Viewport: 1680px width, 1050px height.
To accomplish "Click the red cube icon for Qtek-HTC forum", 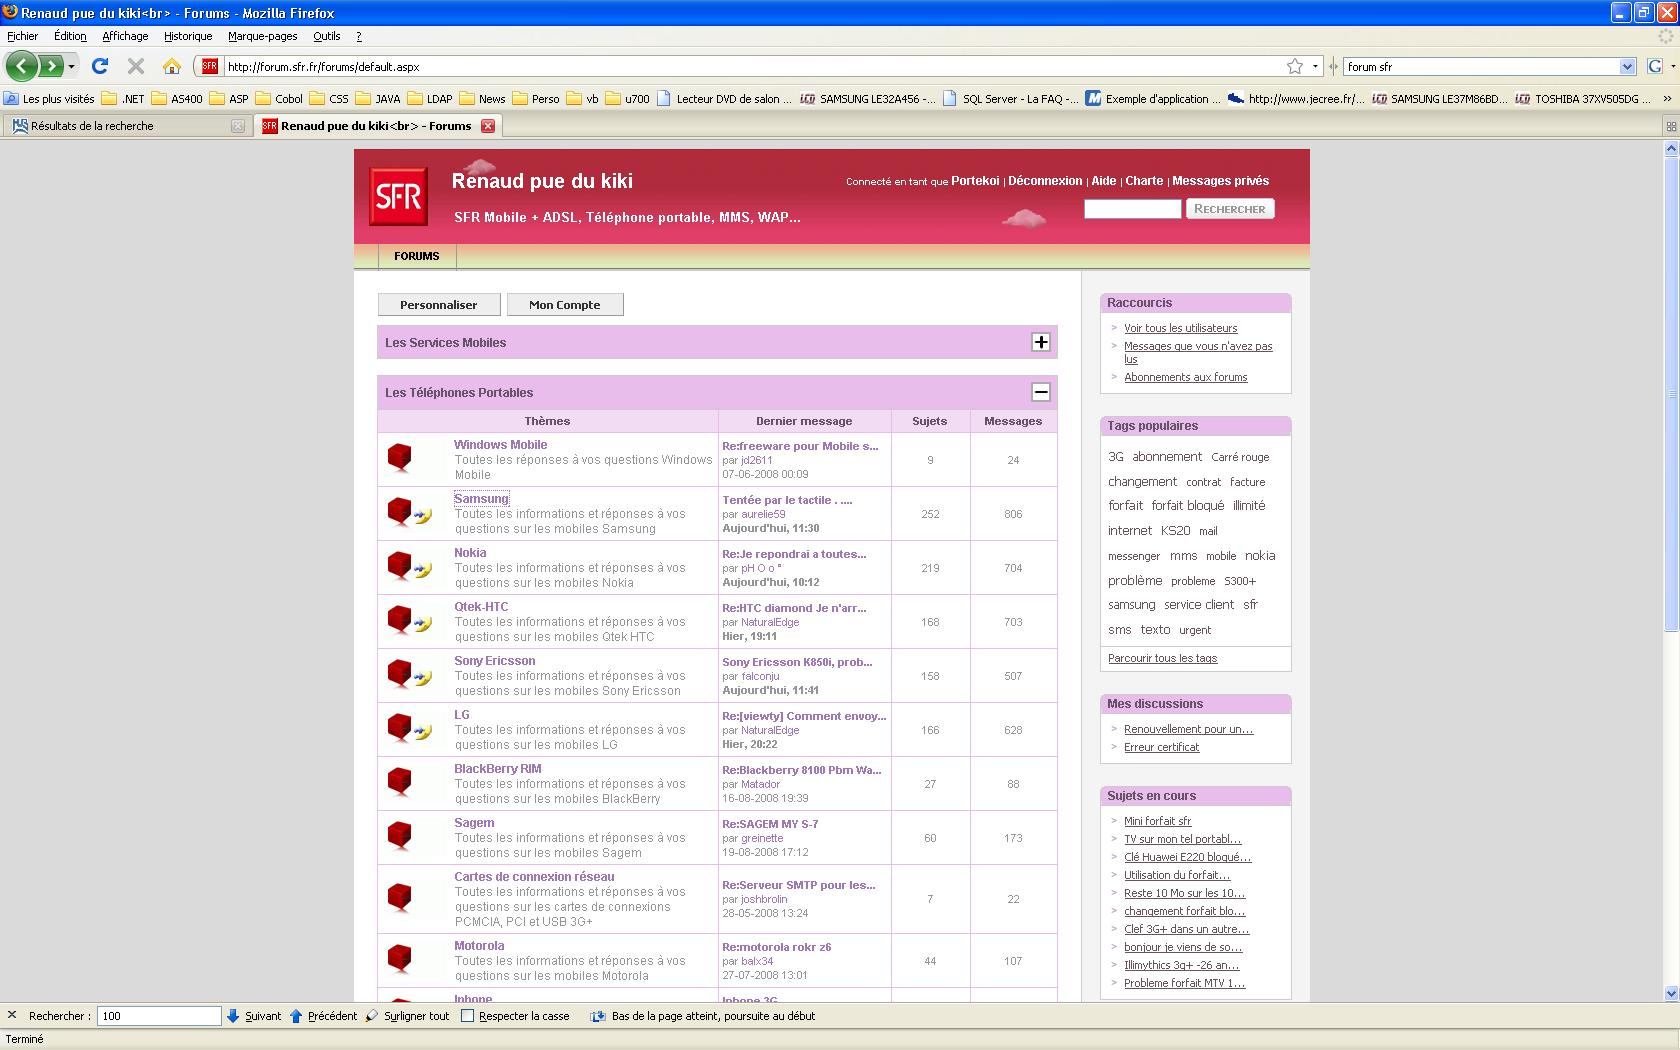I will click(x=400, y=619).
